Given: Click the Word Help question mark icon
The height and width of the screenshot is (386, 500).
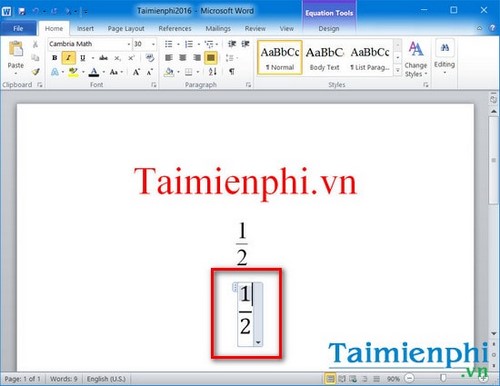Looking at the screenshot, I should [492, 28].
